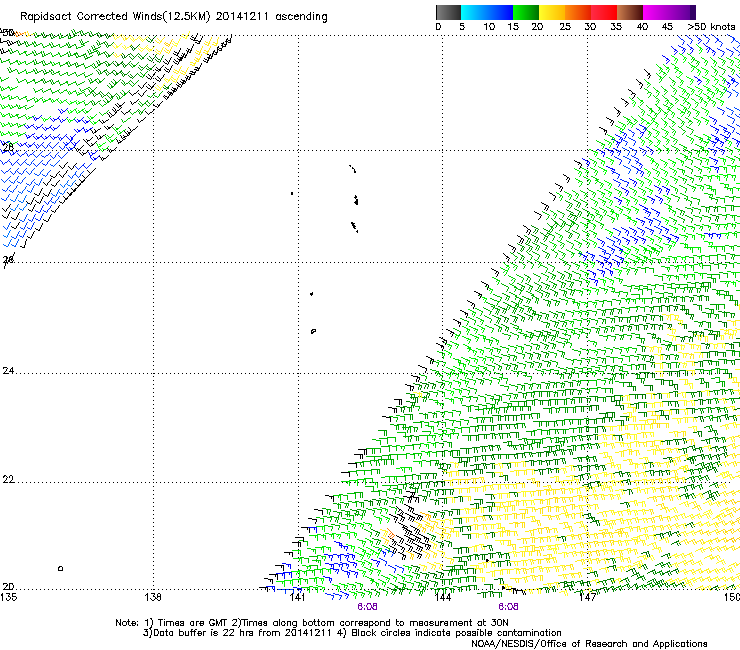Screen dimensions: 740x650
Task: Click the purple '6:08' time near 144
Action: click(508, 607)
